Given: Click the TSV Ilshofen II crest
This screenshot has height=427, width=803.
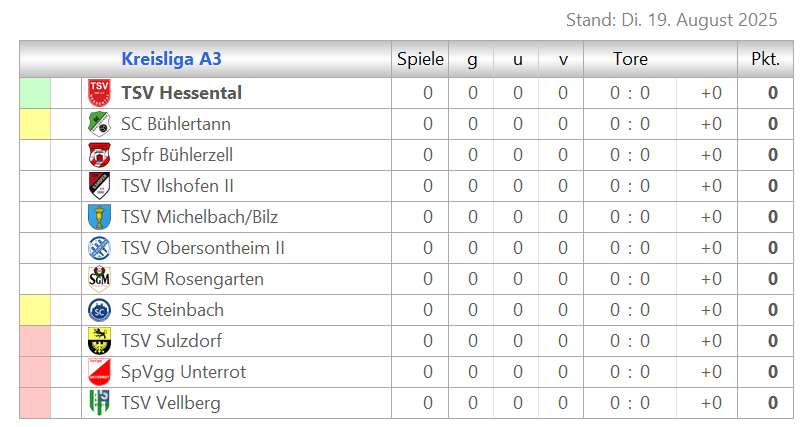Looking at the screenshot, I should pos(99,186).
